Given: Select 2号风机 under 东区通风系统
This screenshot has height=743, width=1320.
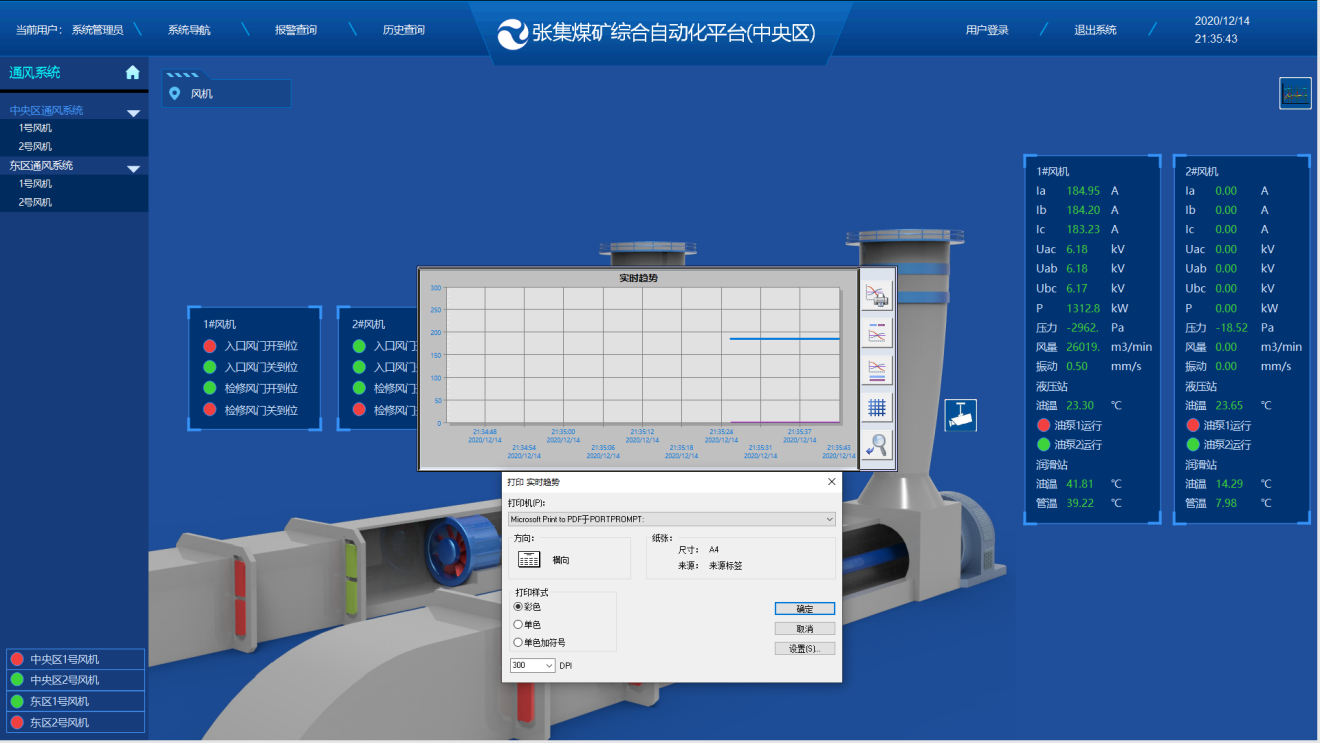Looking at the screenshot, I should tap(35, 202).
